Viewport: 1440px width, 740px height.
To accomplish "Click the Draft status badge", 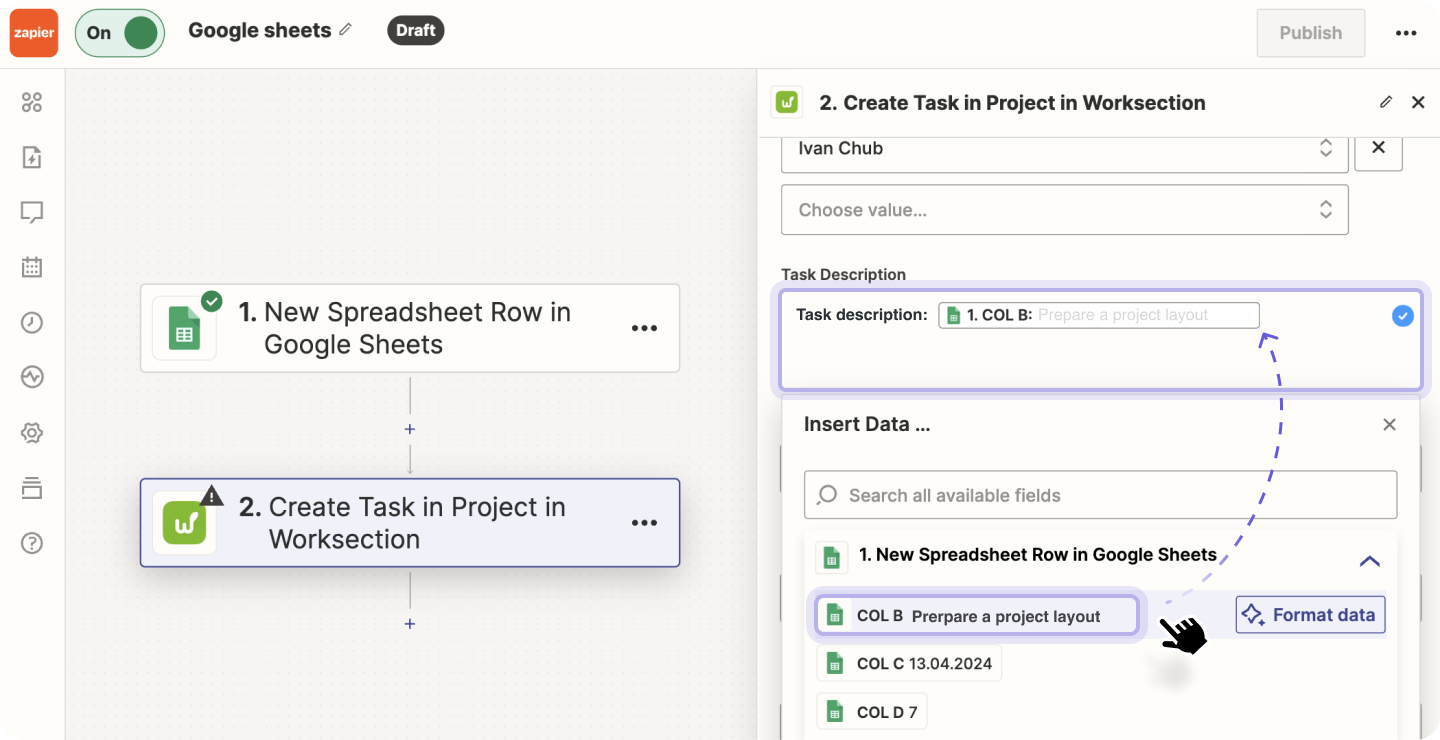I will [x=415, y=30].
